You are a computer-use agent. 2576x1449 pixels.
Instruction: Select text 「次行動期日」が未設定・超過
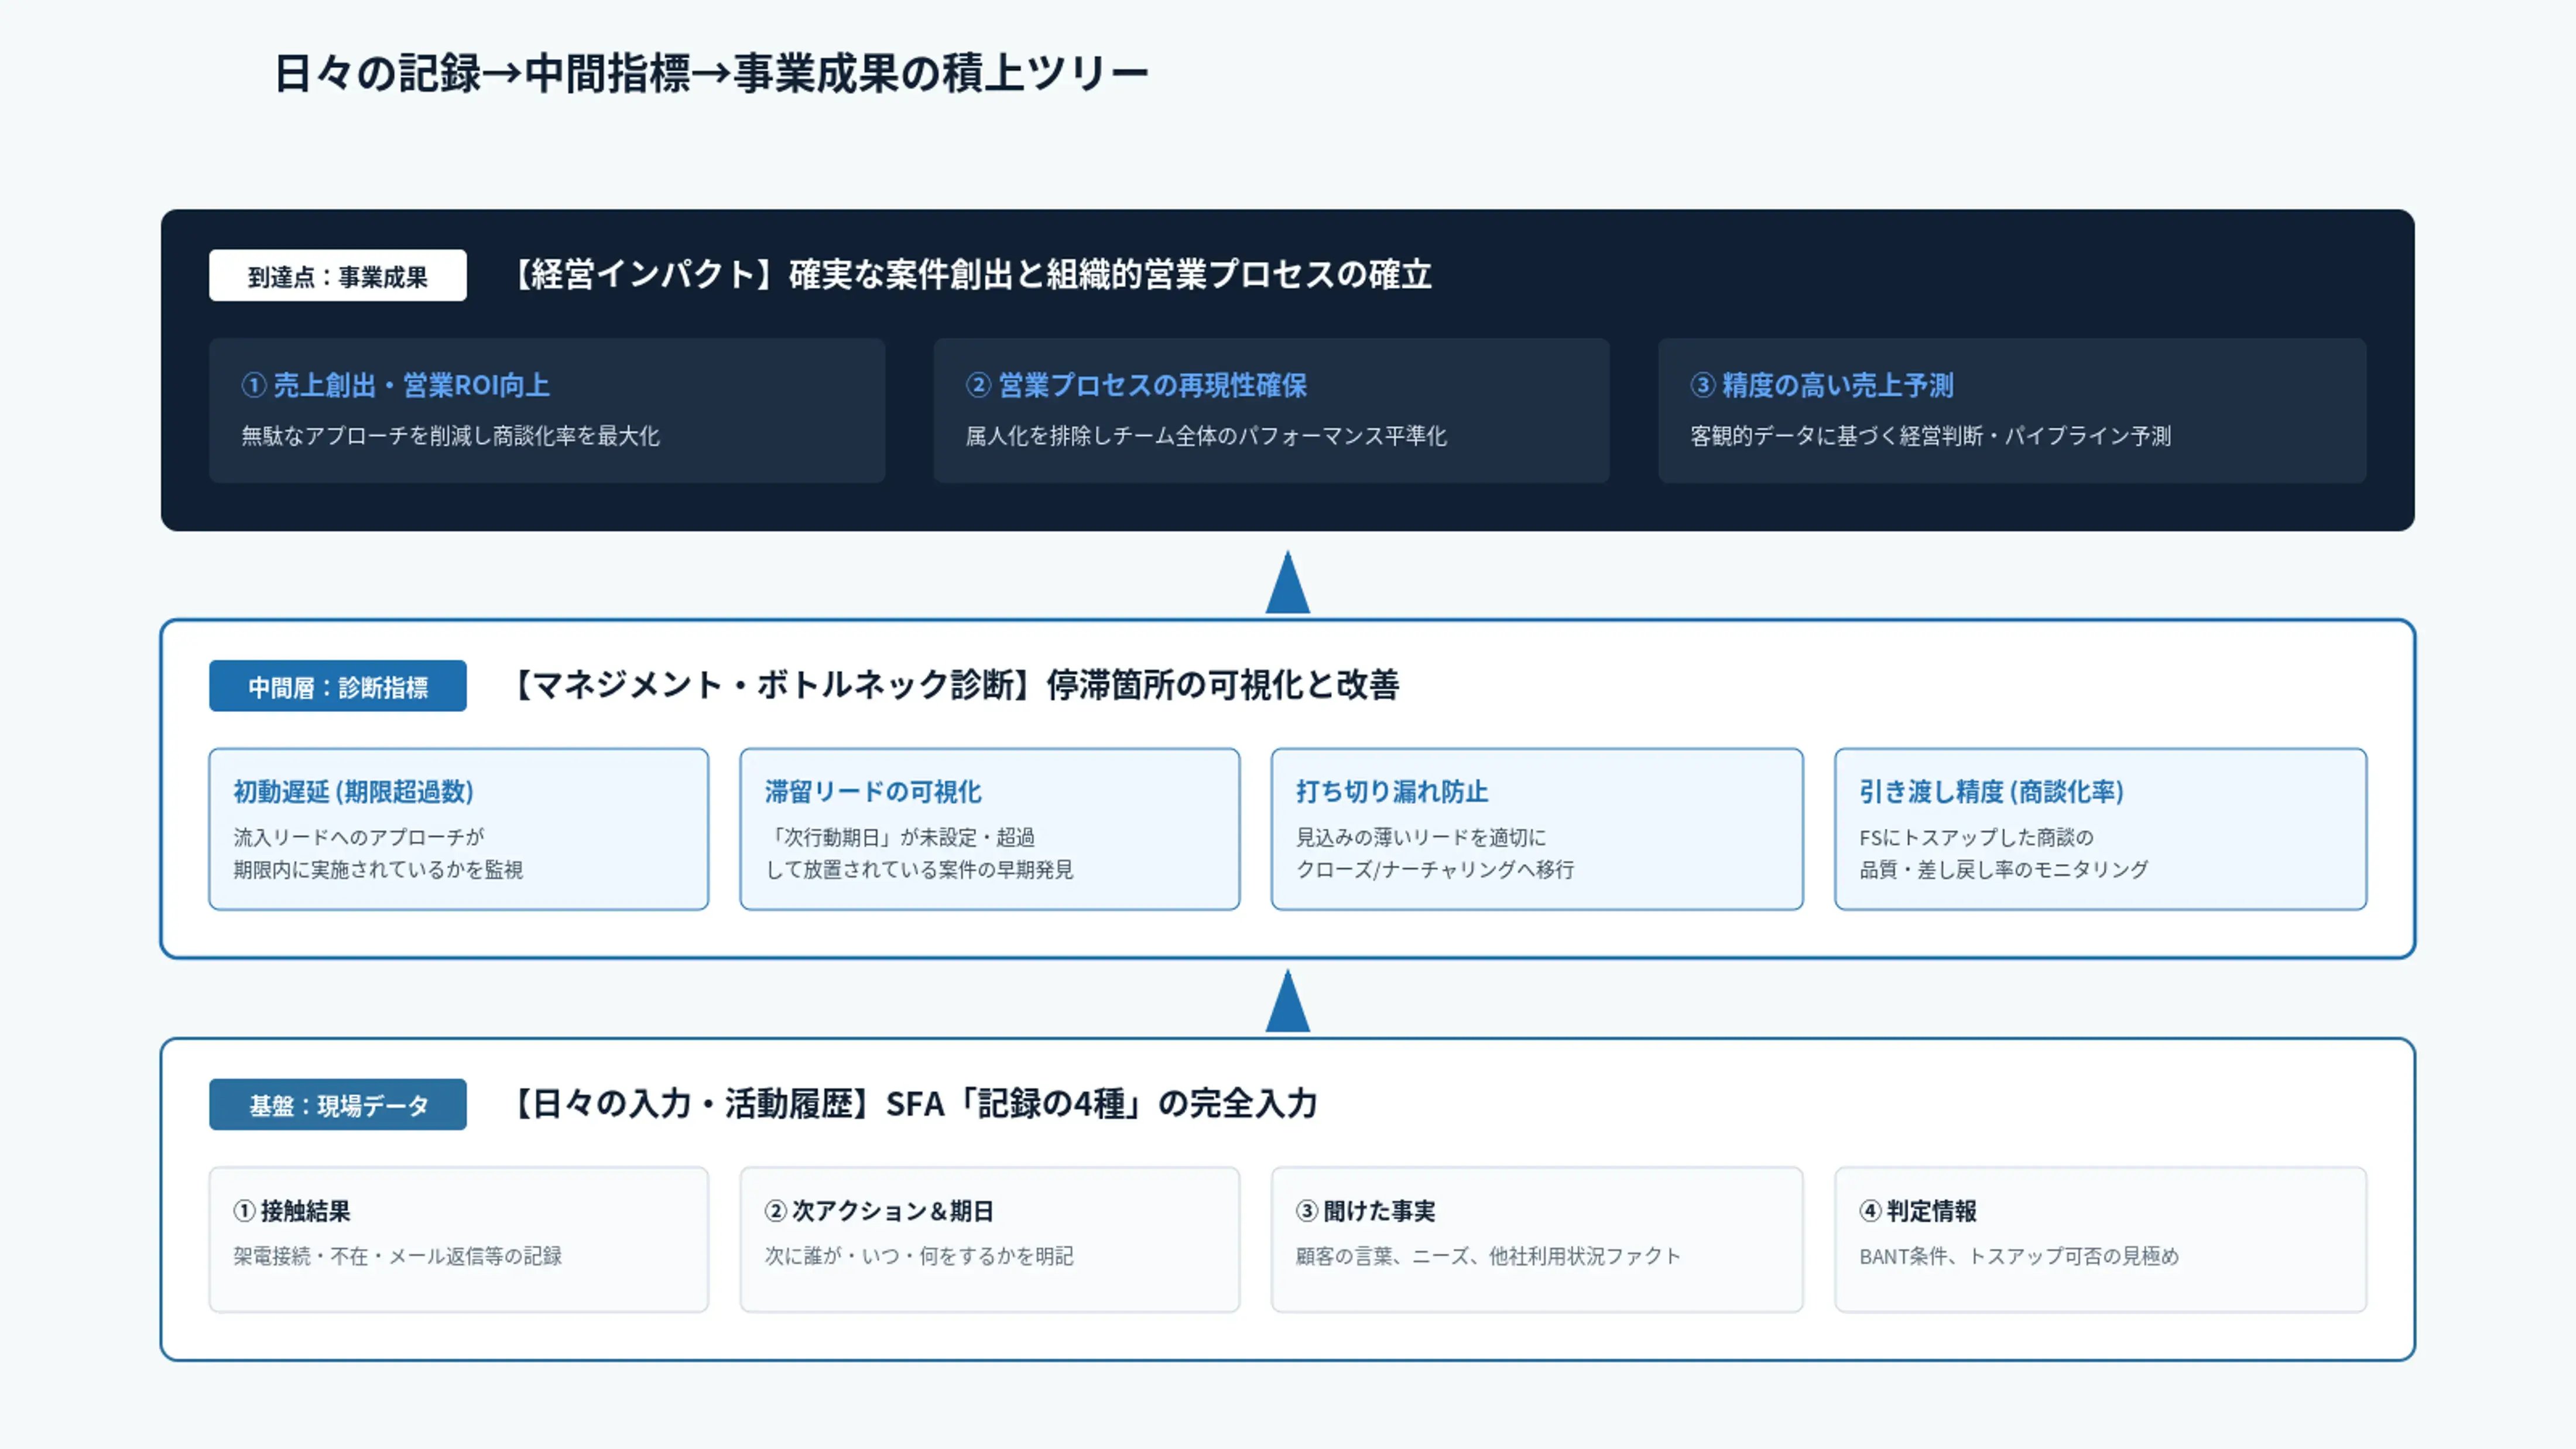[900, 837]
